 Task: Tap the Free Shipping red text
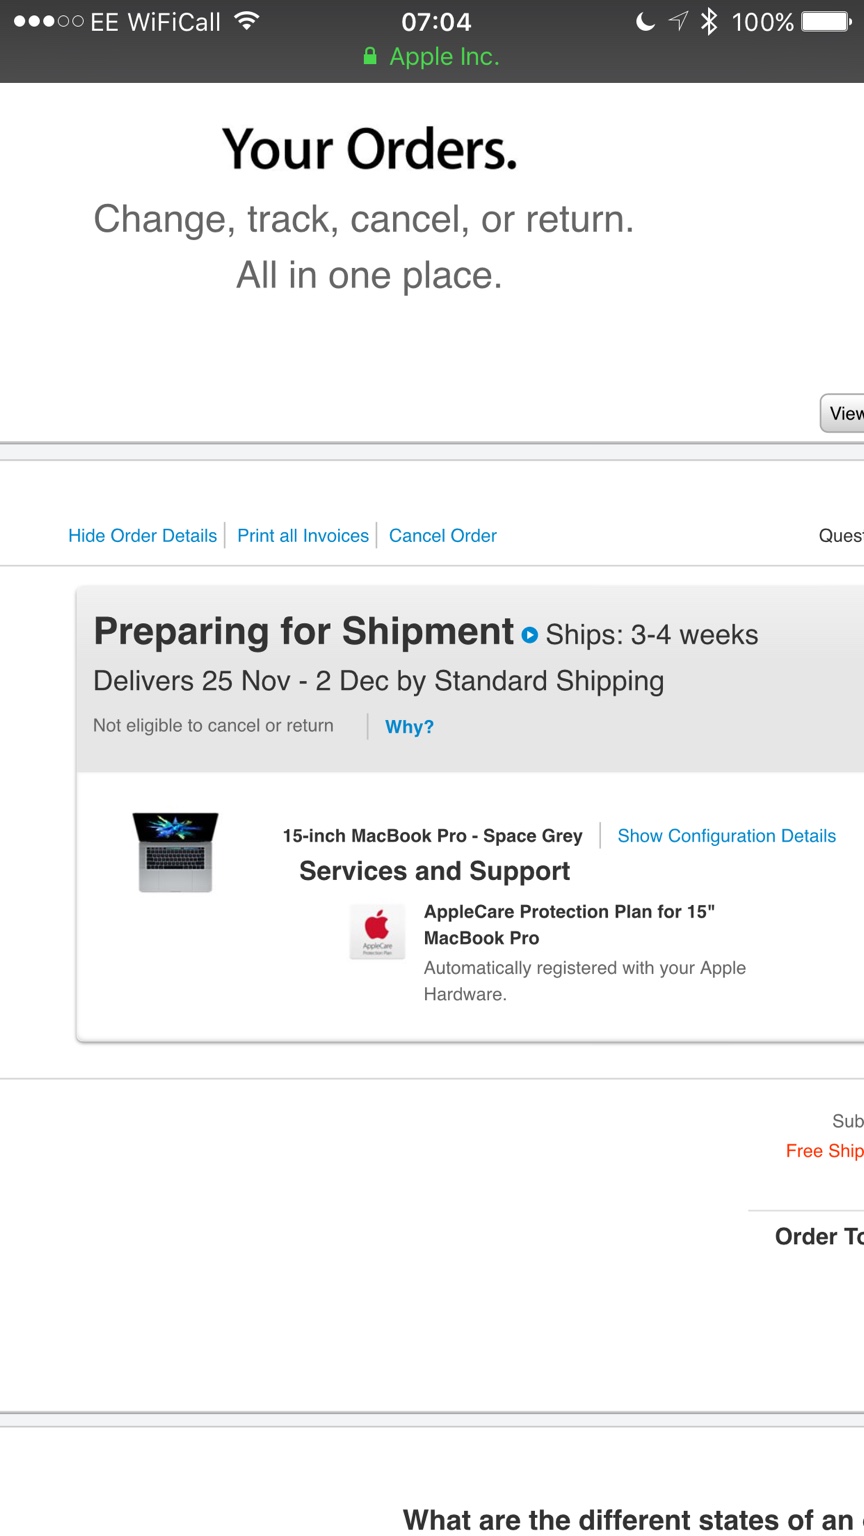(x=825, y=1151)
